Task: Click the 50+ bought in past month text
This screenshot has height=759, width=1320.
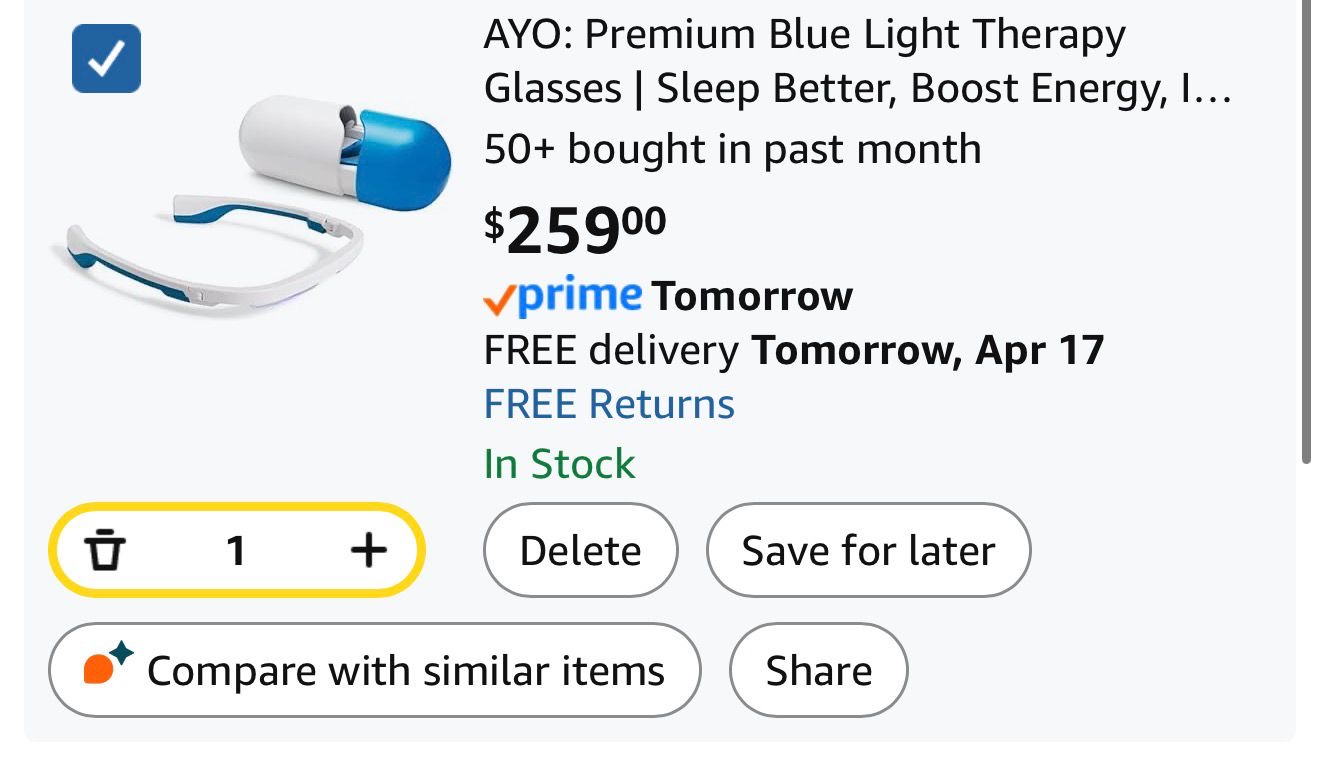Action: (732, 150)
